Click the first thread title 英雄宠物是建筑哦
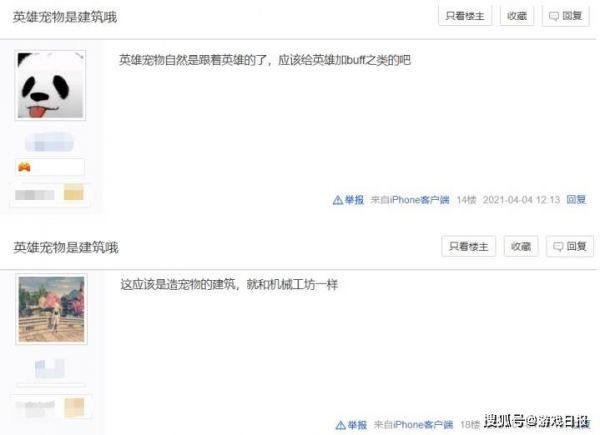The height and width of the screenshot is (435, 600). click(x=65, y=17)
